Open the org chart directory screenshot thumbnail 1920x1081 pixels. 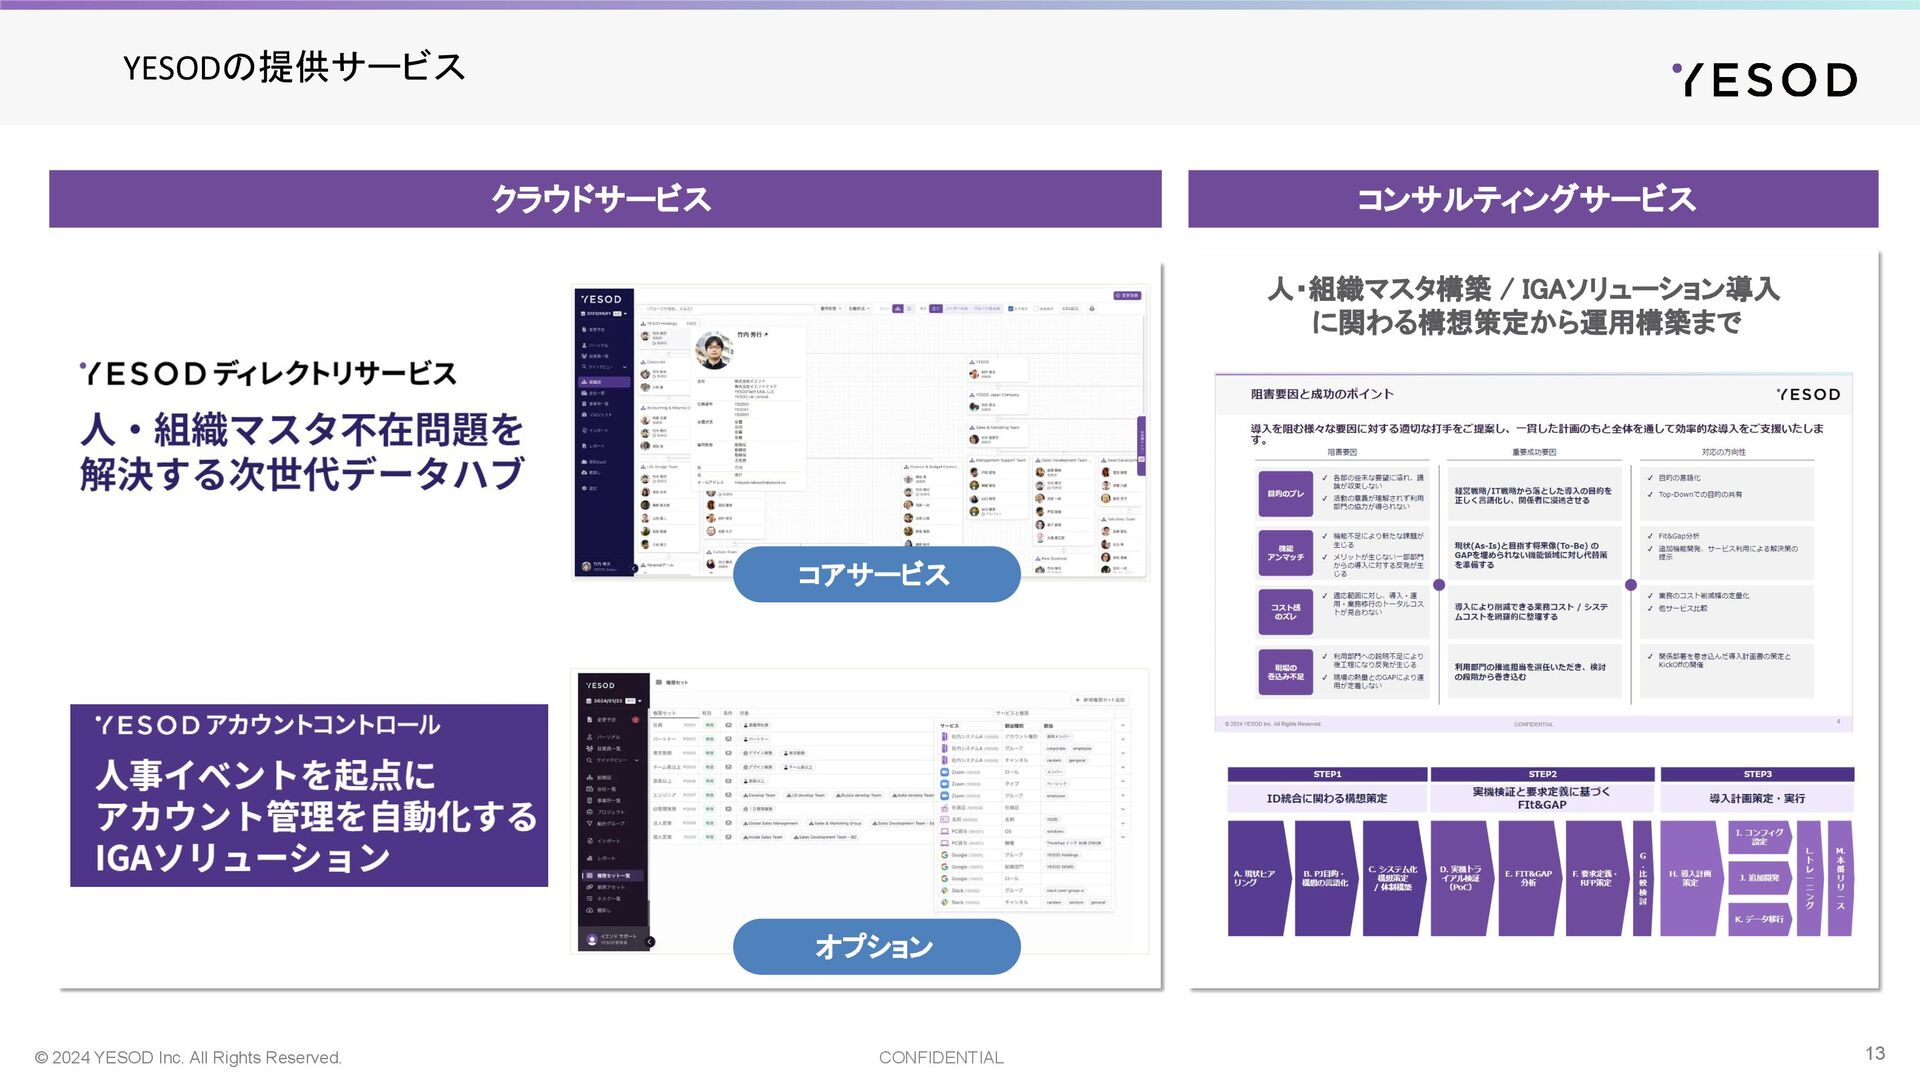point(861,432)
